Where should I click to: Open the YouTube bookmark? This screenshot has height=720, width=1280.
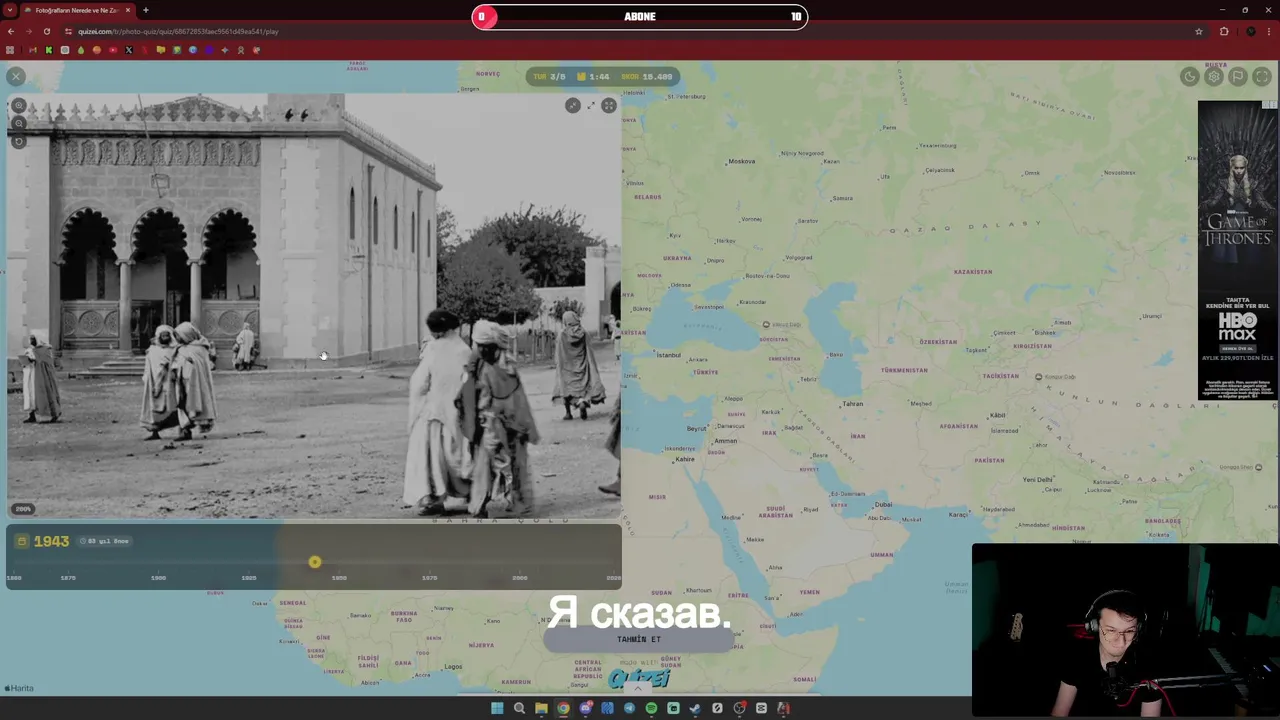pyautogui.click(x=112, y=50)
